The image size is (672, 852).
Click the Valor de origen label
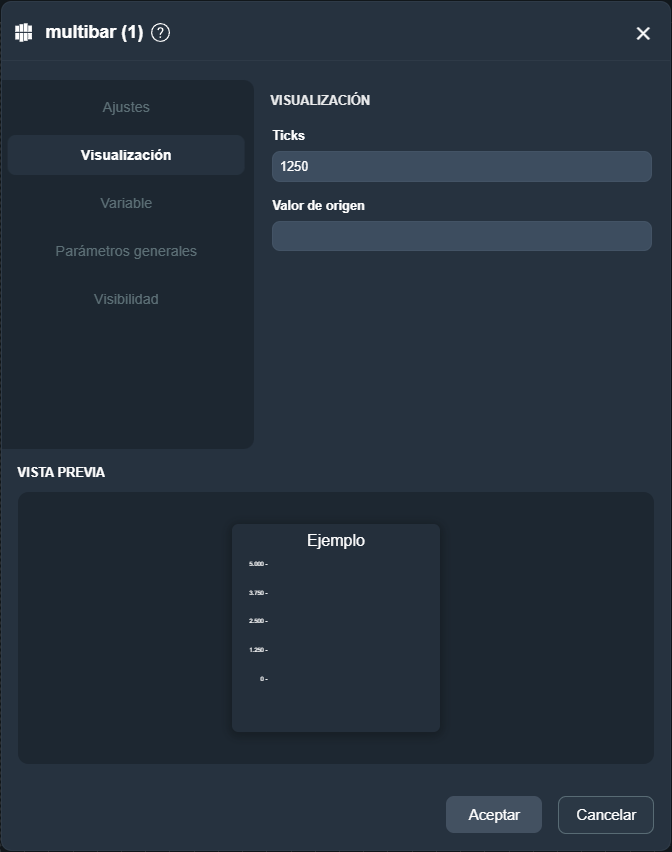[x=318, y=205]
